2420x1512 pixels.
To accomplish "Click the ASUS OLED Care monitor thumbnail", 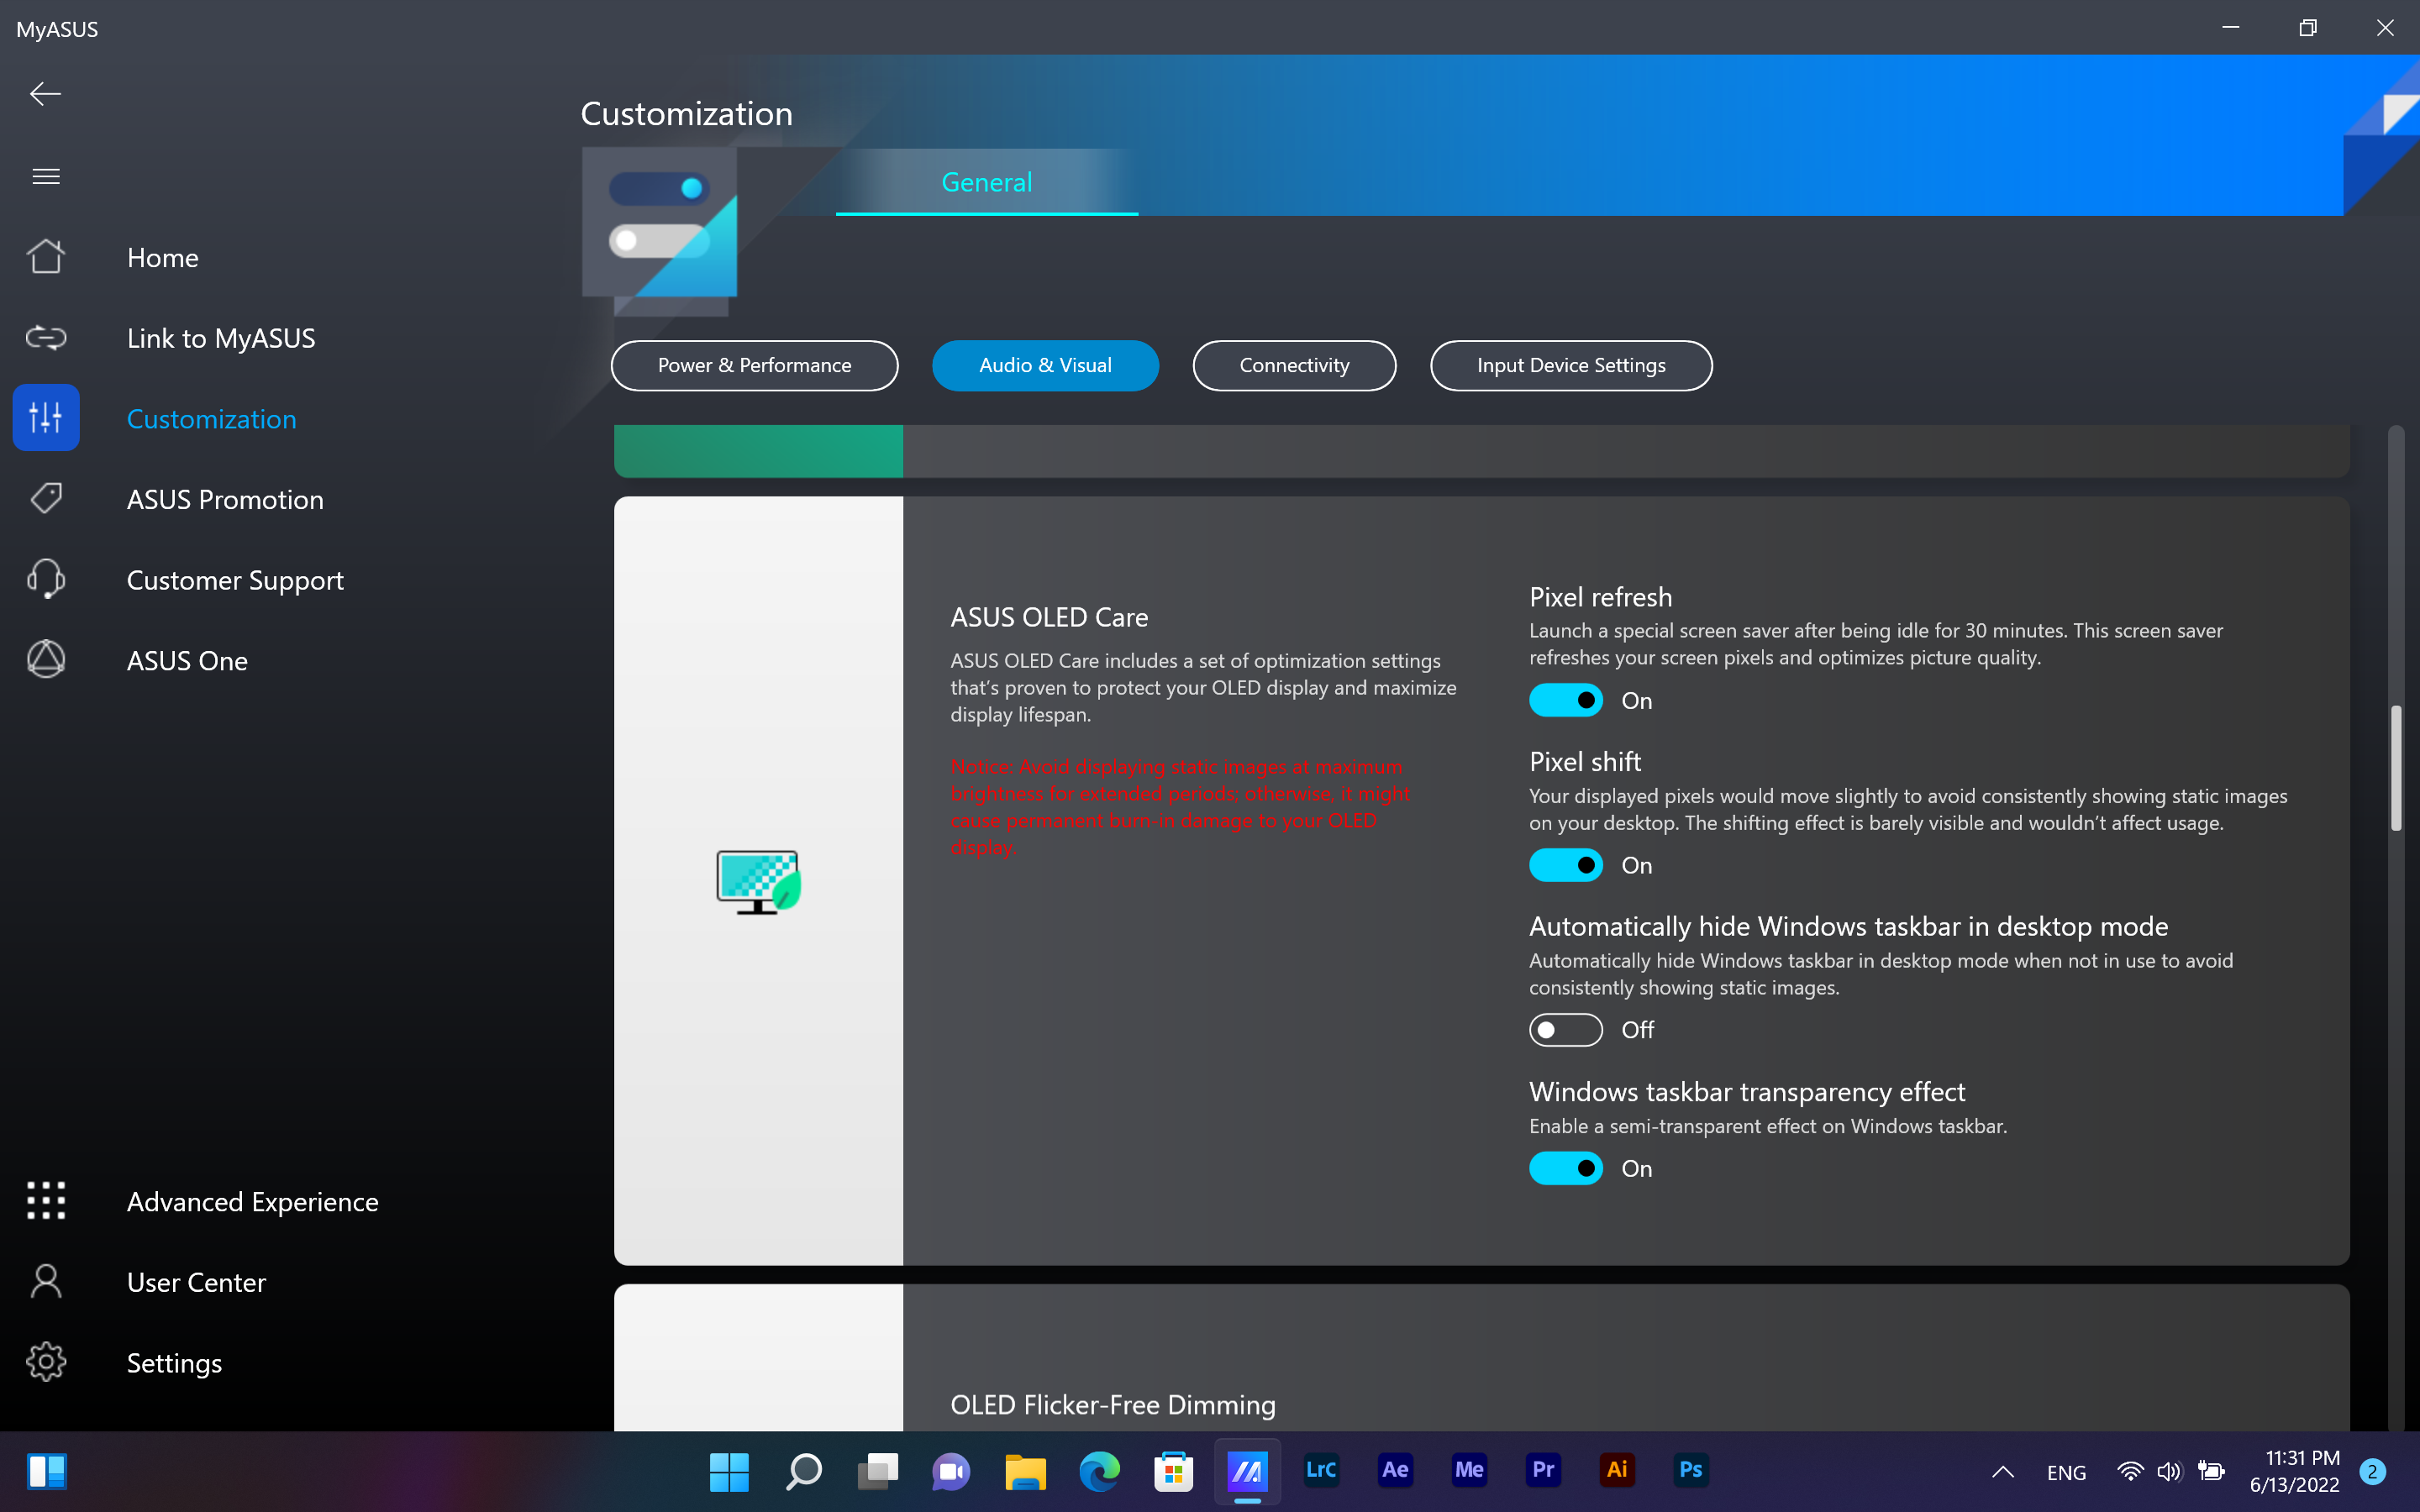I will click(758, 881).
